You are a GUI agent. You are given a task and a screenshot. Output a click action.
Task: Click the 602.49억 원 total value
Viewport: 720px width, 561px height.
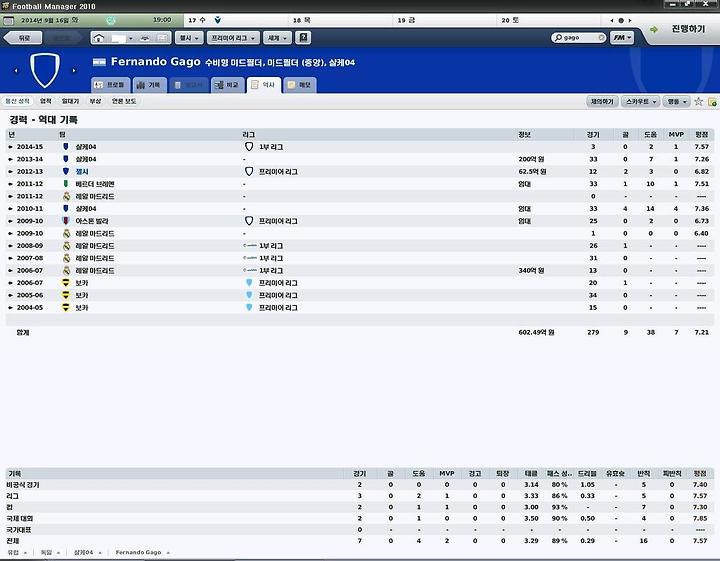(x=536, y=332)
